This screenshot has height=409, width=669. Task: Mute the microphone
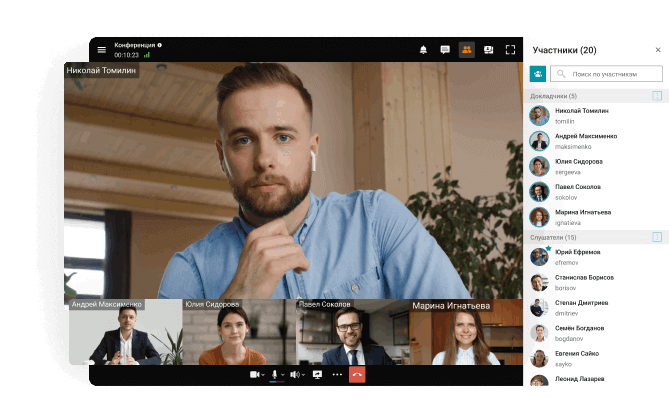275,374
